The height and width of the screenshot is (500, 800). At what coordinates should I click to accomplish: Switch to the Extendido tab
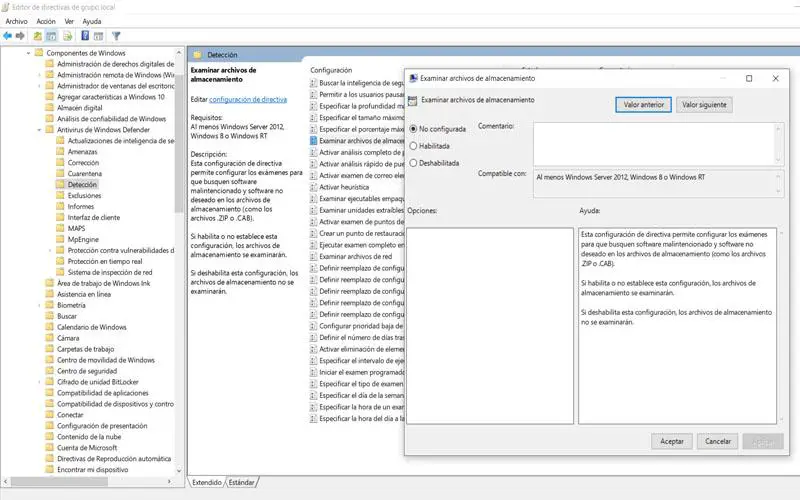[207, 482]
